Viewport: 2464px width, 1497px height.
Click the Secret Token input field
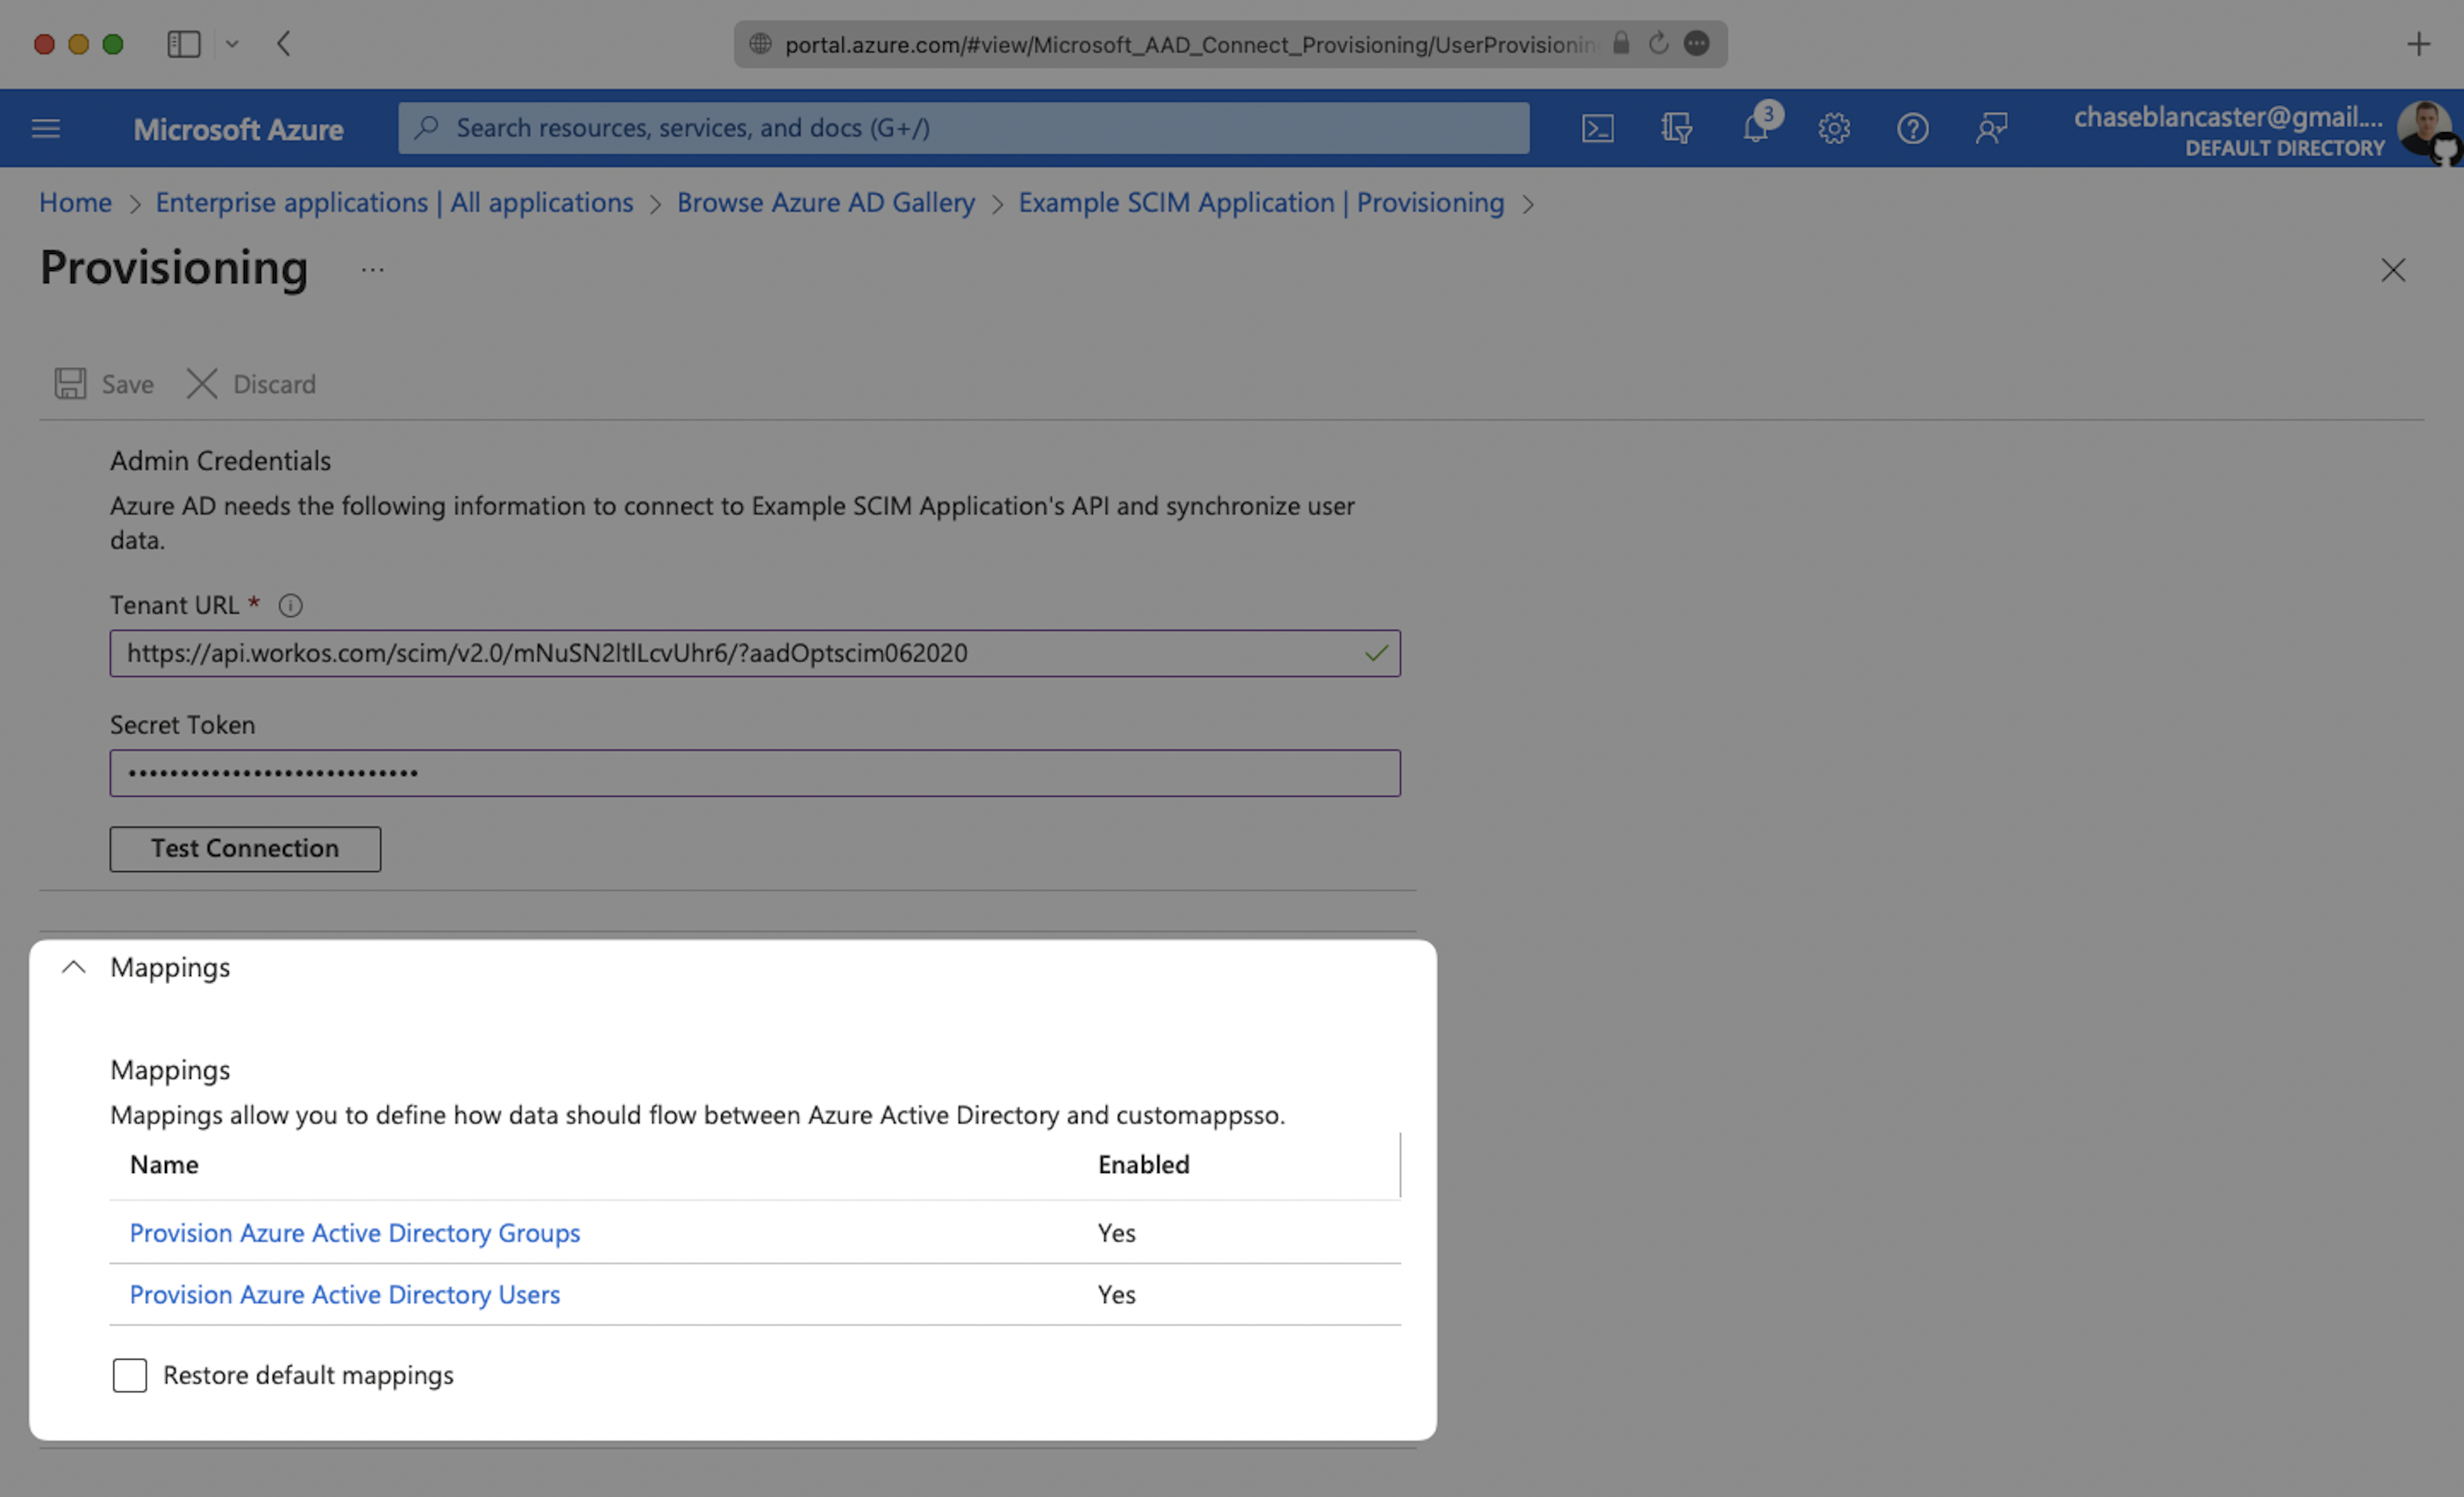[x=755, y=773]
